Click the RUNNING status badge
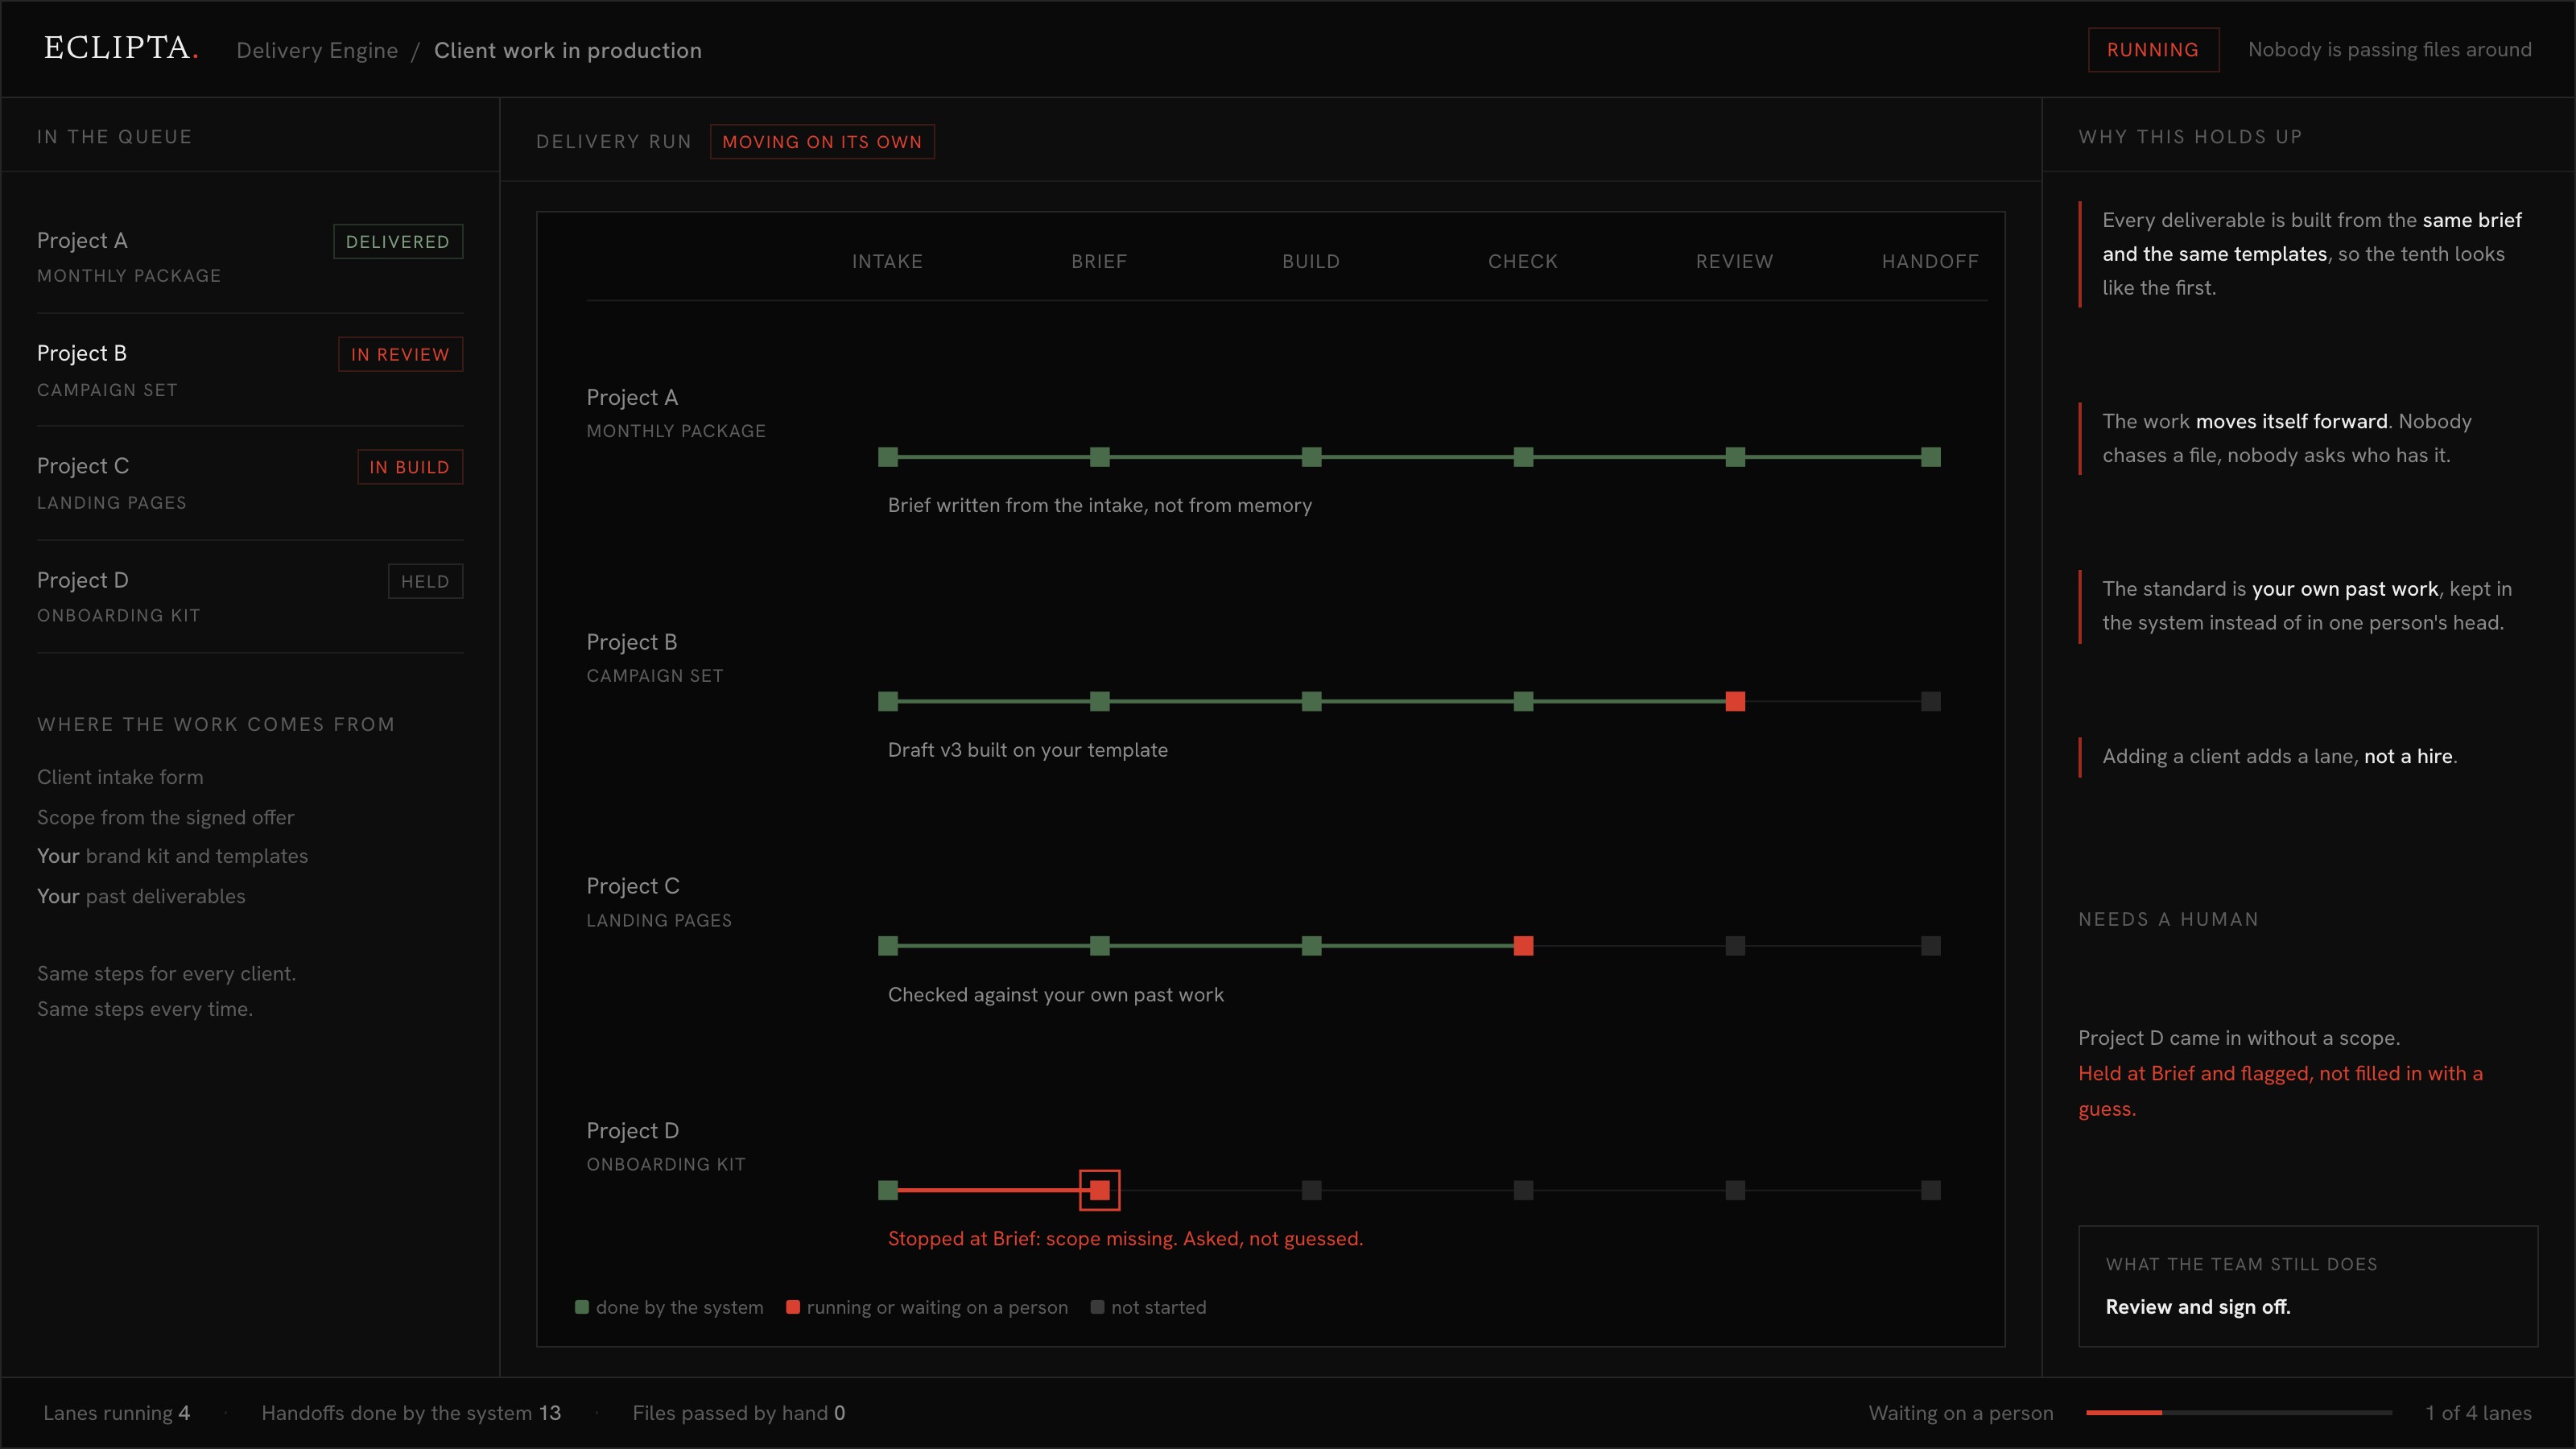2576x1449 pixels. coord(2153,50)
